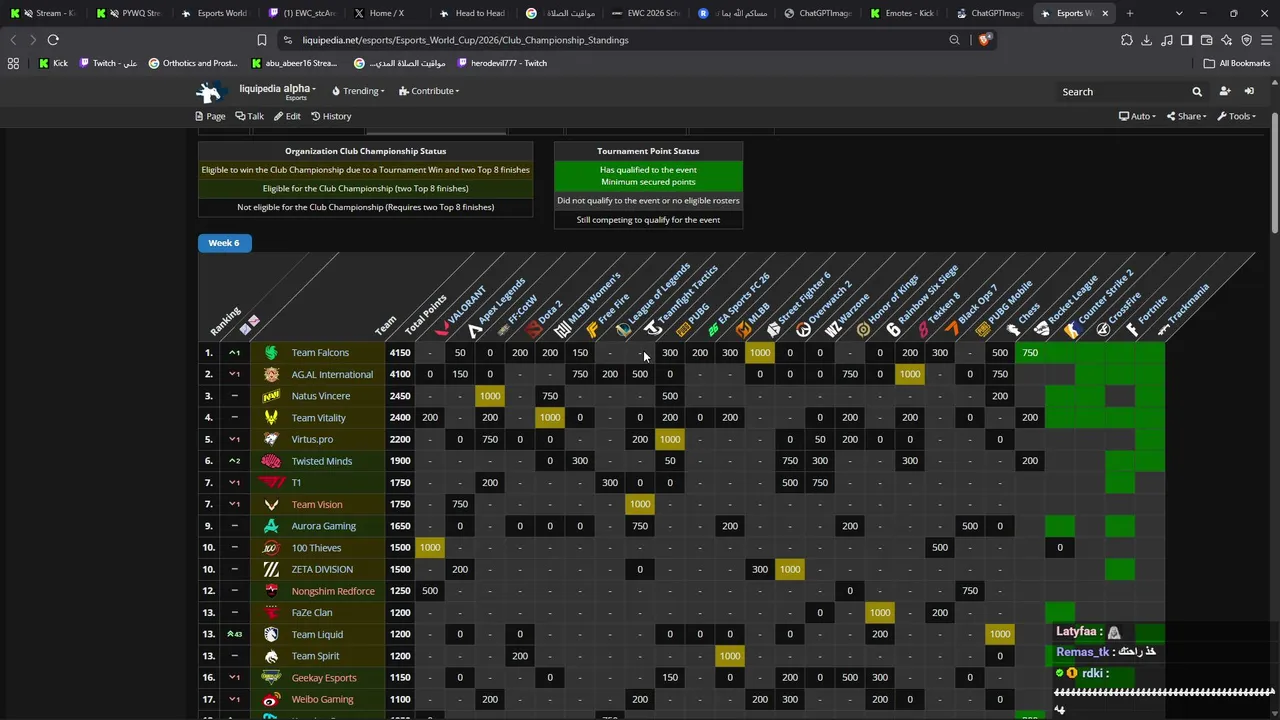
Task: Click the Overwatch 2 header icon
Action: click(804, 330)
